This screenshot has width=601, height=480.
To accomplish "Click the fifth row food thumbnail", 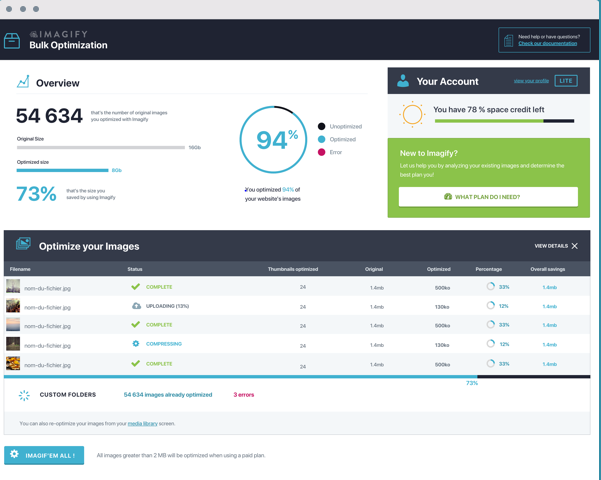I will 13,363.
